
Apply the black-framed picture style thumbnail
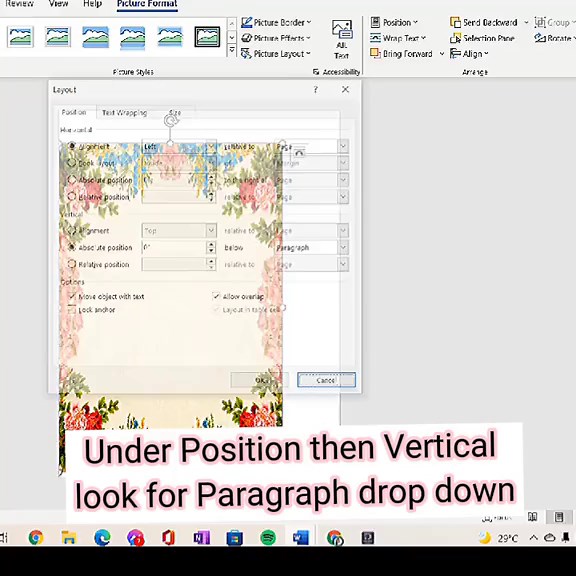coord(207,36)
